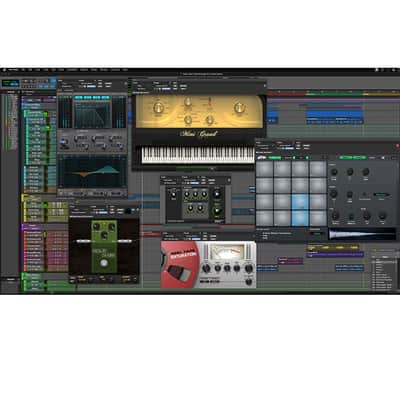Click the green button above the drum pads

coord(275,157)
